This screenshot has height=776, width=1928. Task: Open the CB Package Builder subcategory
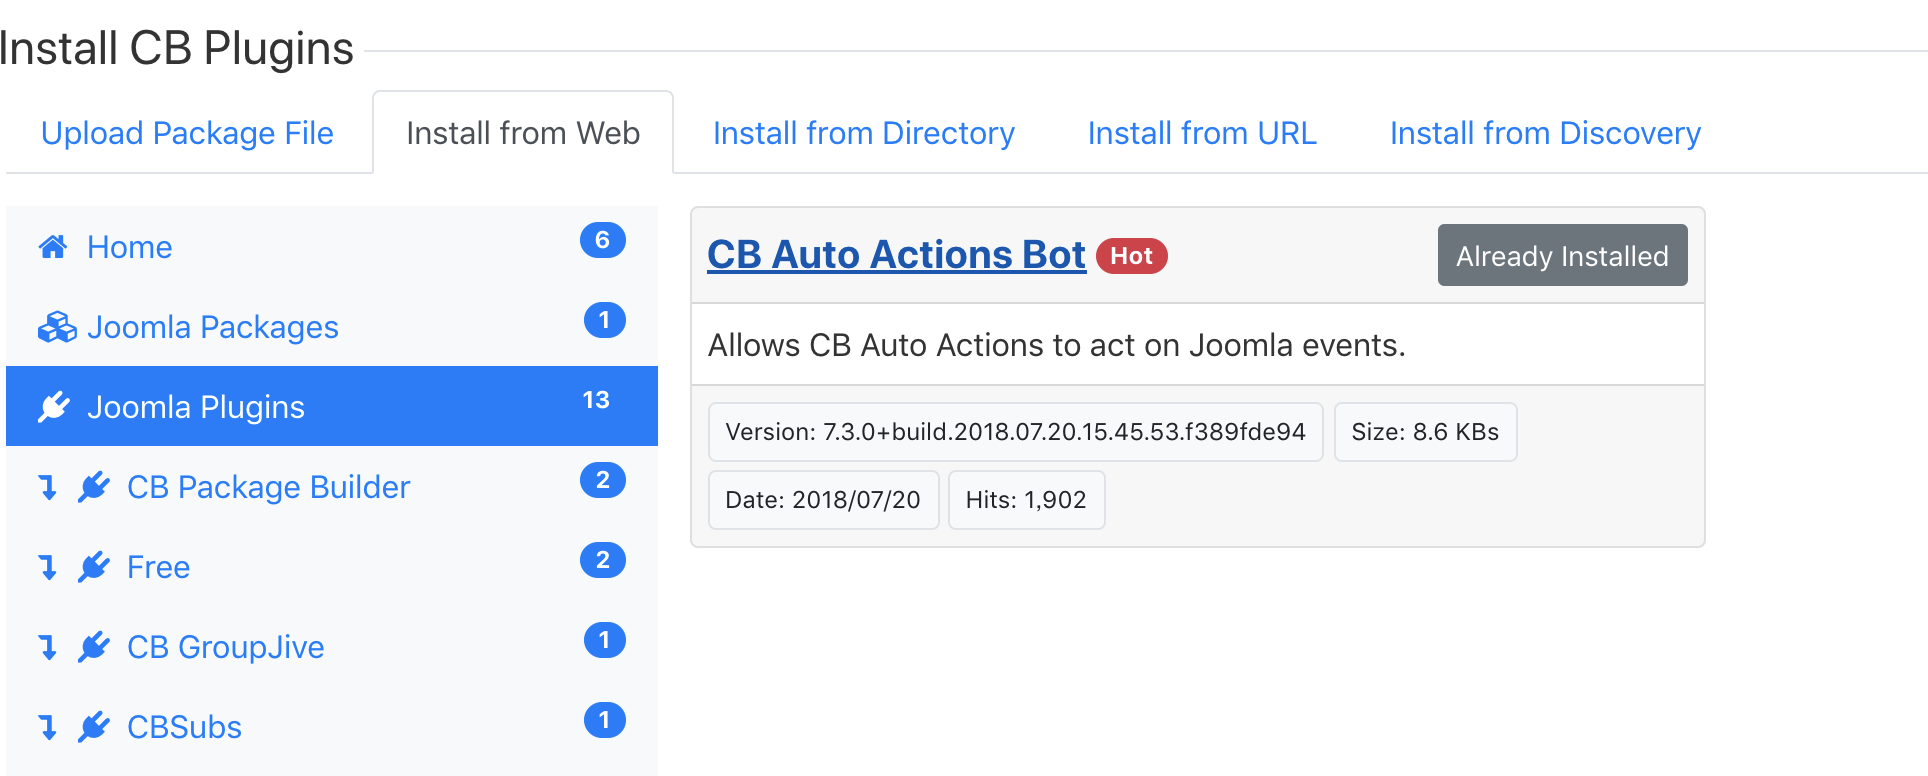pos(332,486)
